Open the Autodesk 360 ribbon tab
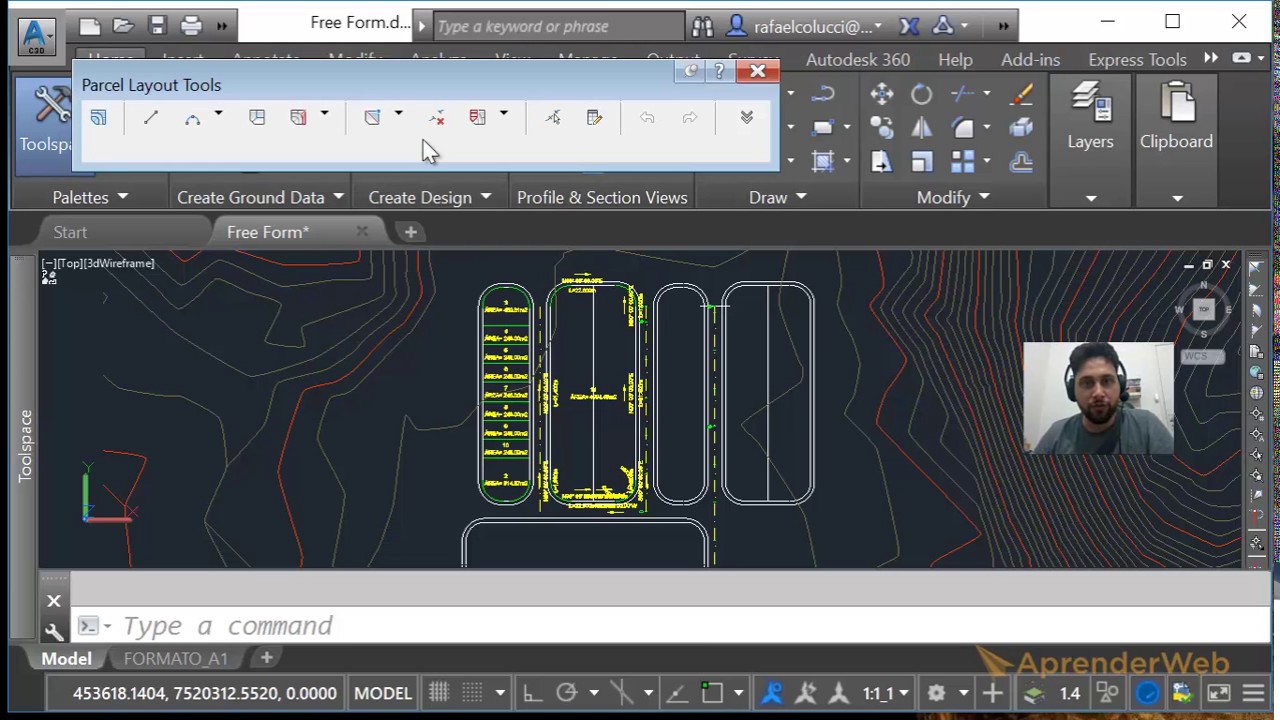The image size is (1280, 720). [858, 59]
